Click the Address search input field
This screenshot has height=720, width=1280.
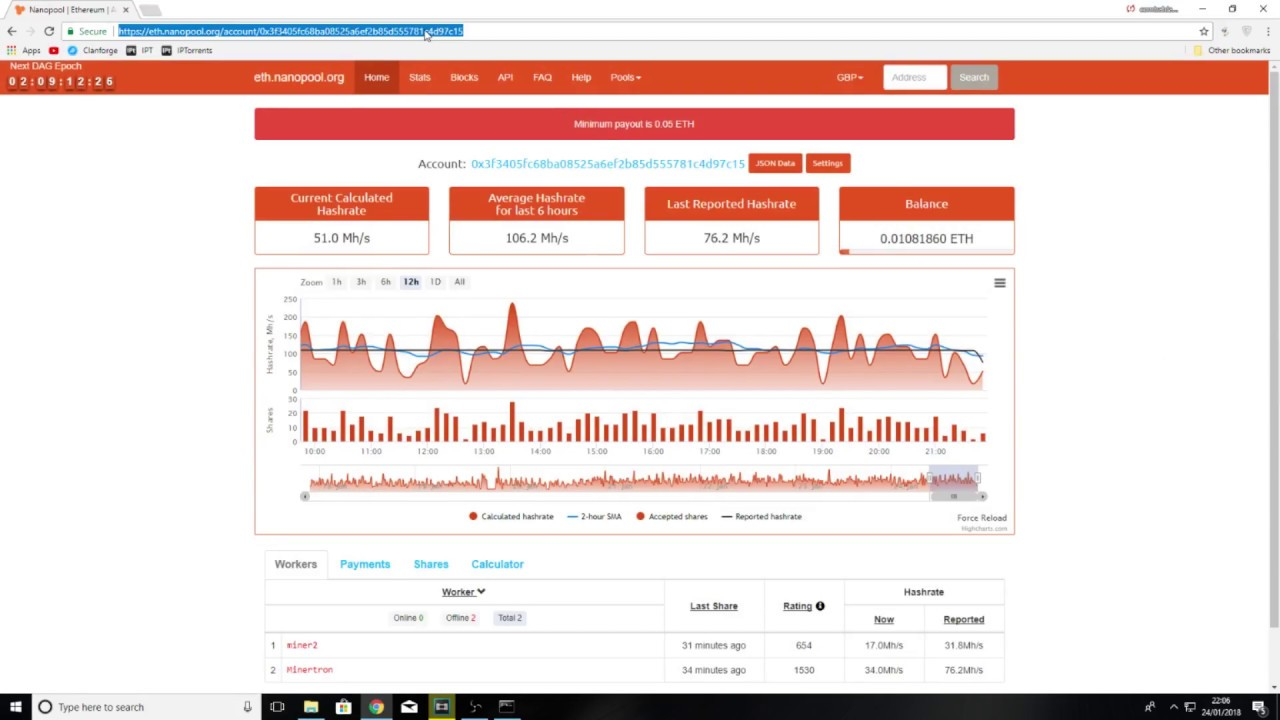(x=915, y=77)
